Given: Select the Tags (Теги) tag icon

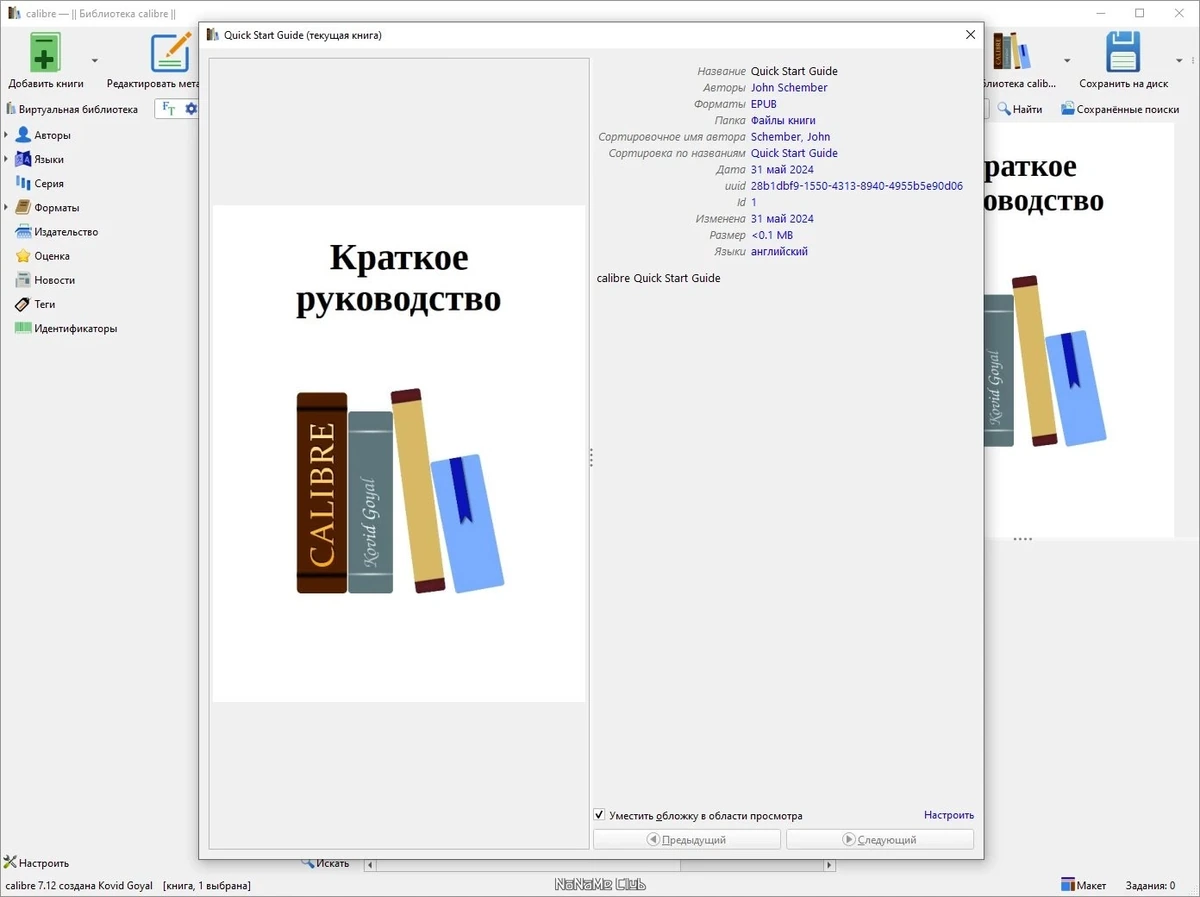Looking at the screenshot, I should pos(23,304).
